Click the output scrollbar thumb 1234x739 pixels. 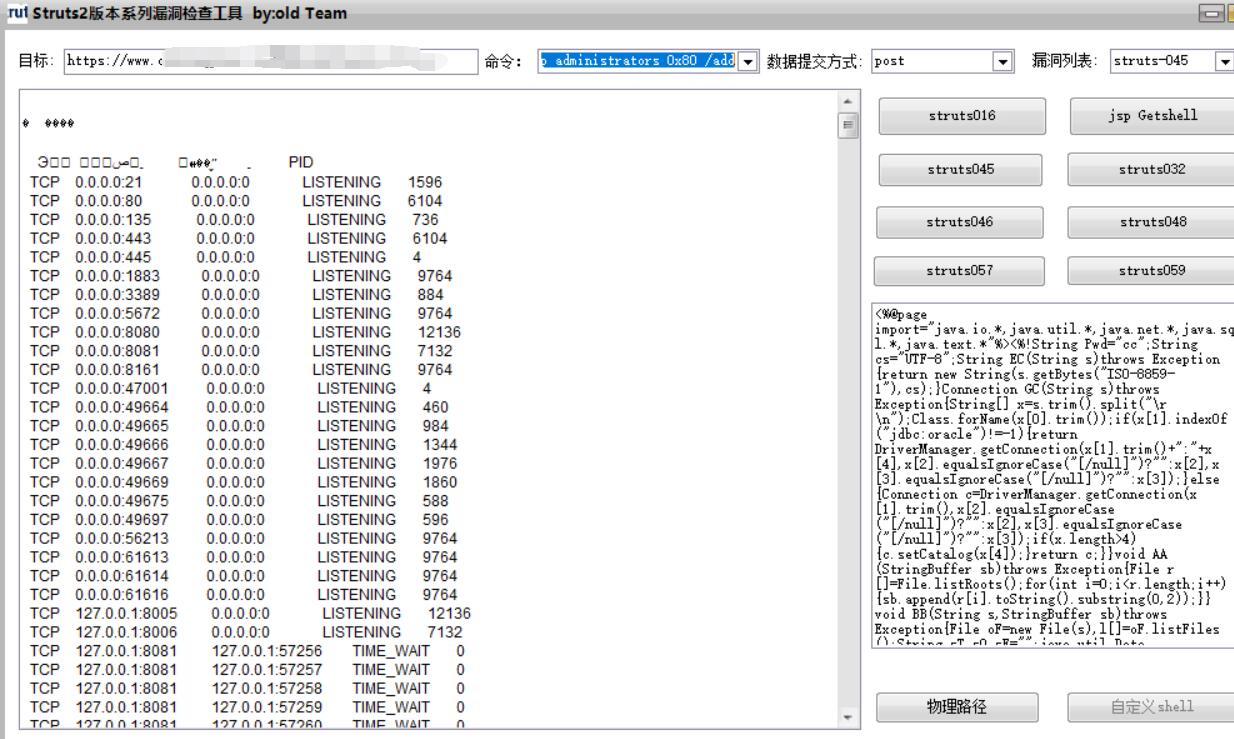click(850, 126)
